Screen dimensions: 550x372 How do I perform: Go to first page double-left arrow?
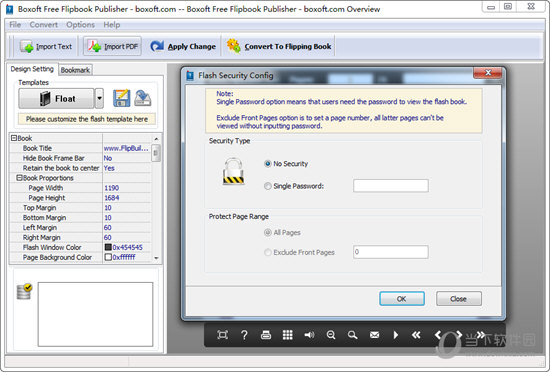pyautogui.click(x=416, y=335)
